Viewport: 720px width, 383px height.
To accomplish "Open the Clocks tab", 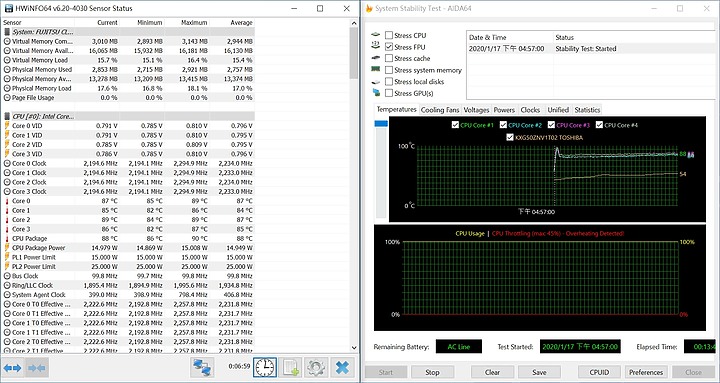I will click(x=530, y=110).
